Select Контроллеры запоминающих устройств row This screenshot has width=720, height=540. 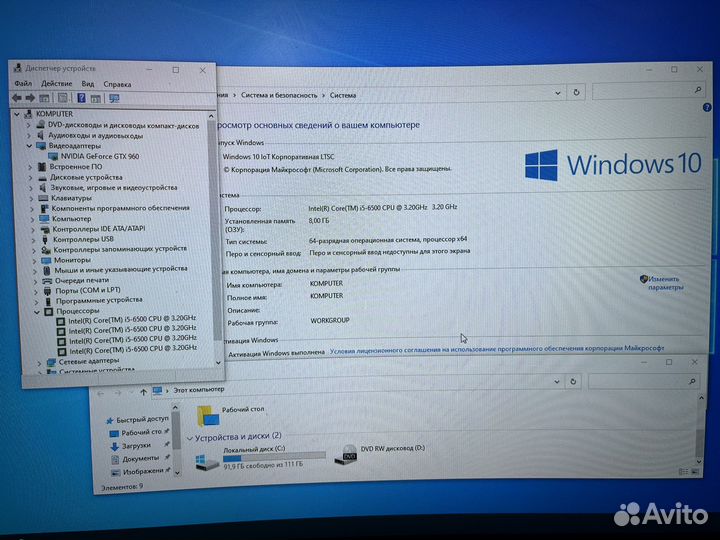(x=120, y=249)
